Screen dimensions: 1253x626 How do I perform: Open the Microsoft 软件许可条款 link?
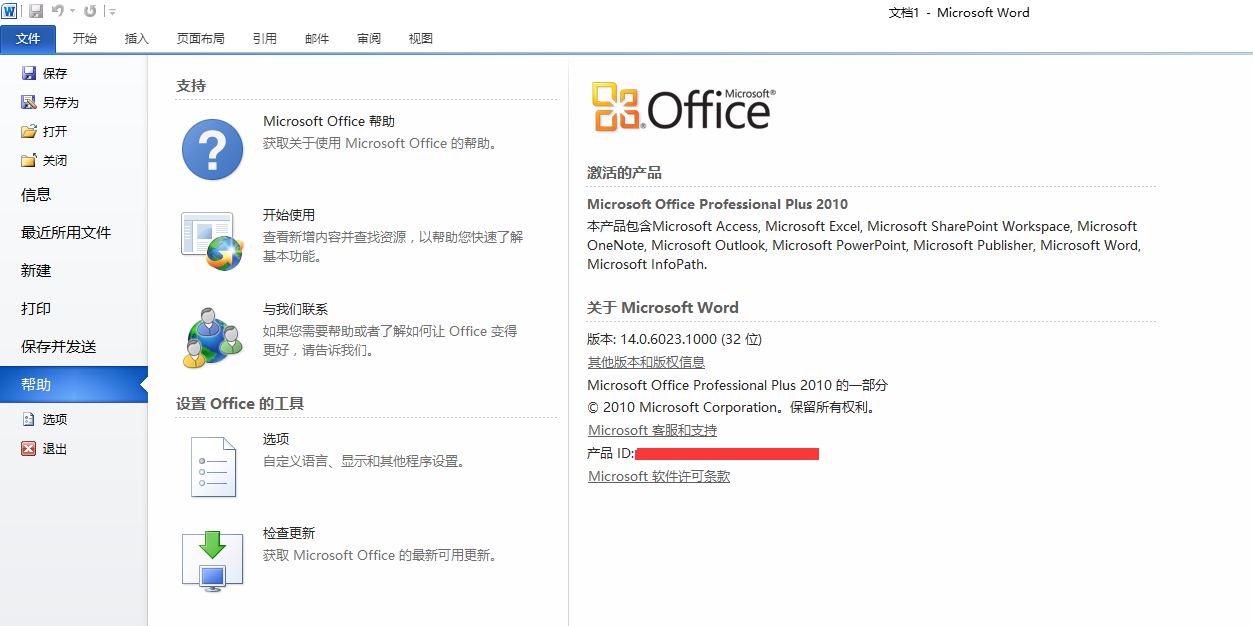tap(658, 476)
